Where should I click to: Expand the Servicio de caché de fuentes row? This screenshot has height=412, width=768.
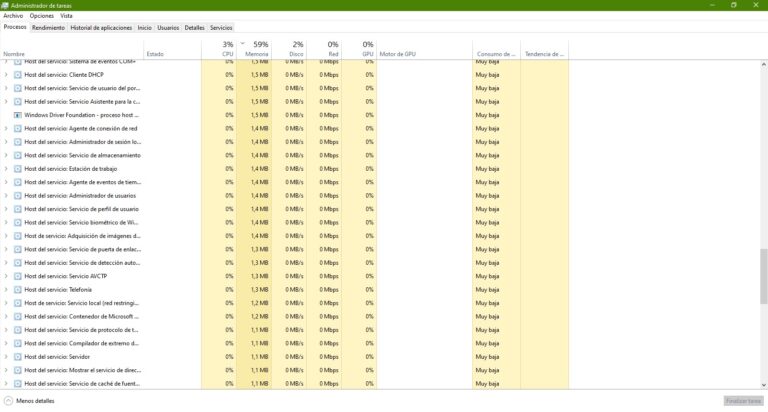pos(6,384)
